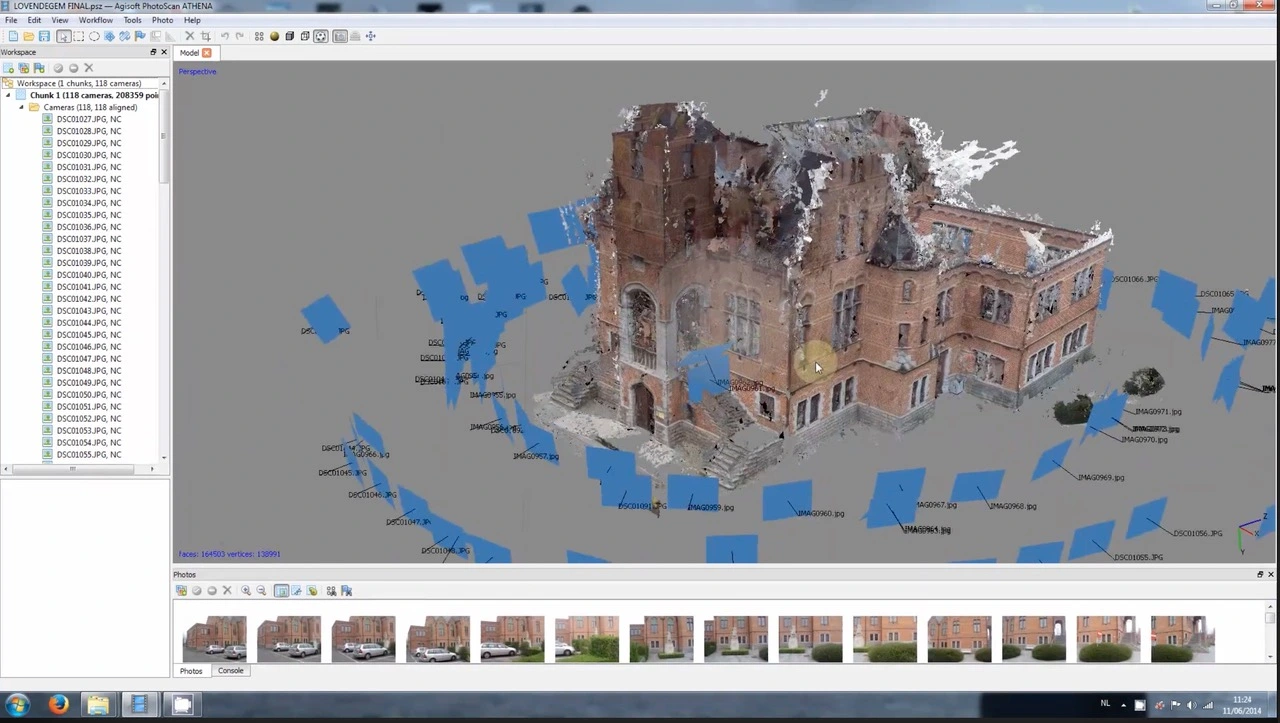Zoom in on photo thumbnails
The image size is (1280, 723).
pos(246,591)
